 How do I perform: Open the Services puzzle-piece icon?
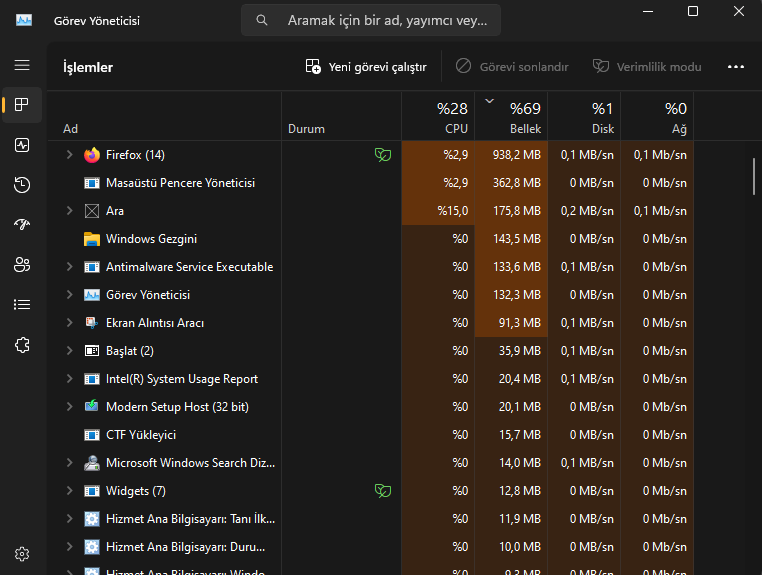pyautogui.click(x=22, y=345)
